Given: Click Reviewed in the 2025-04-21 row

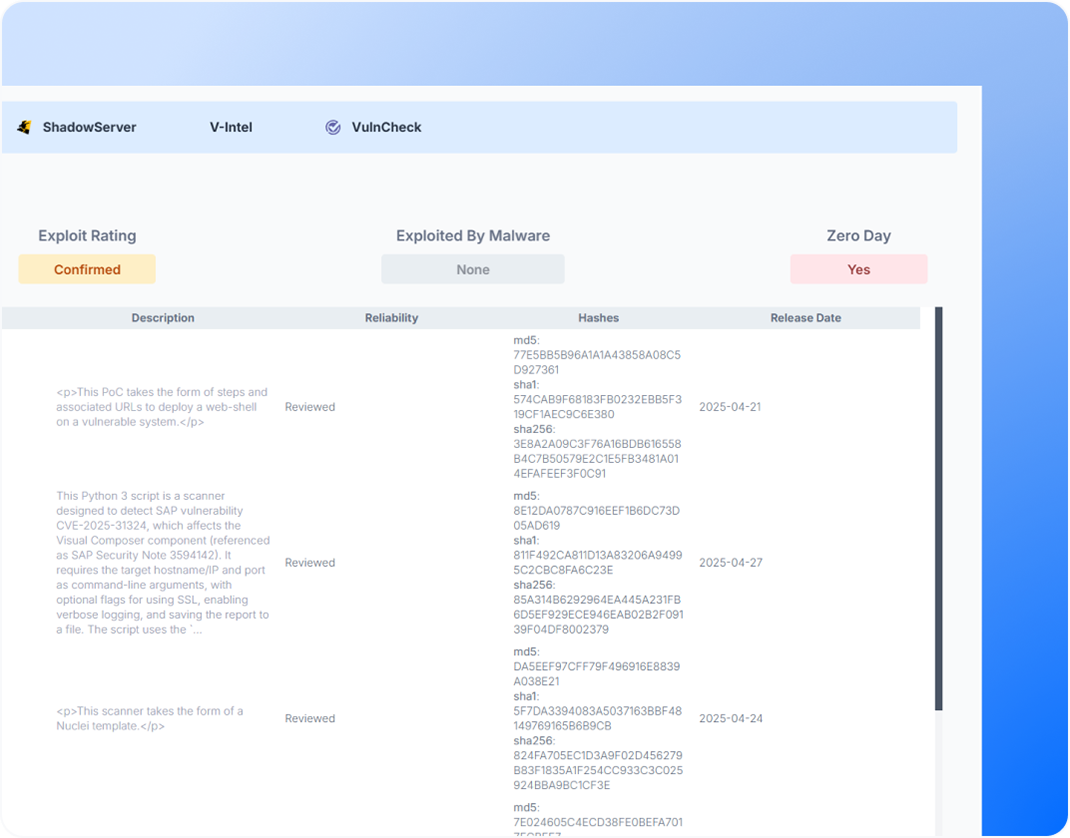Looking at the screenshot, I should 310,407.
